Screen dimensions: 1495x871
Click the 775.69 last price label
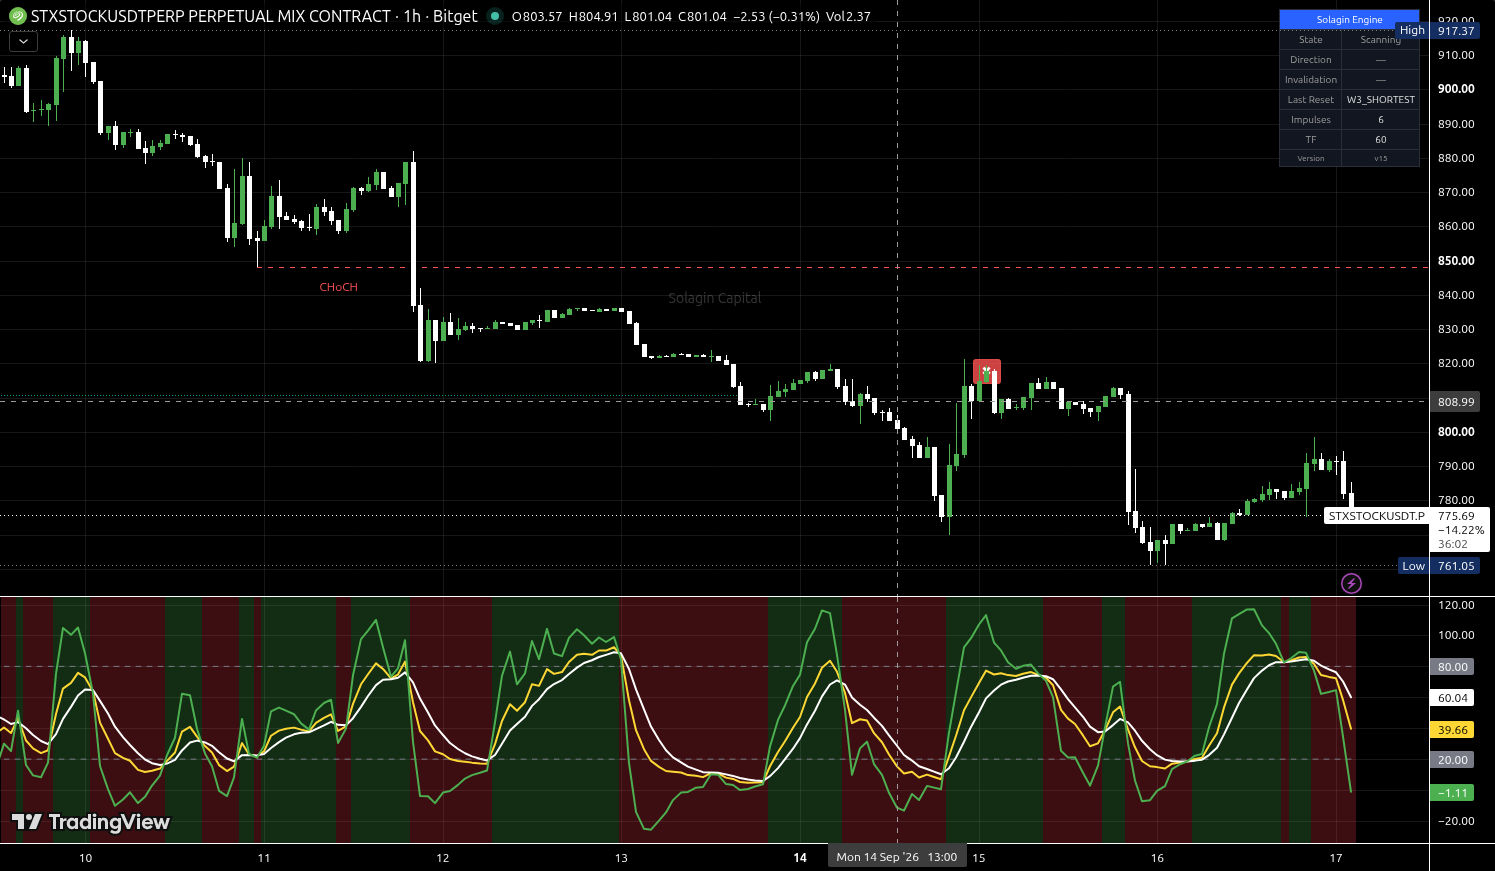(x=1456, y=516)
